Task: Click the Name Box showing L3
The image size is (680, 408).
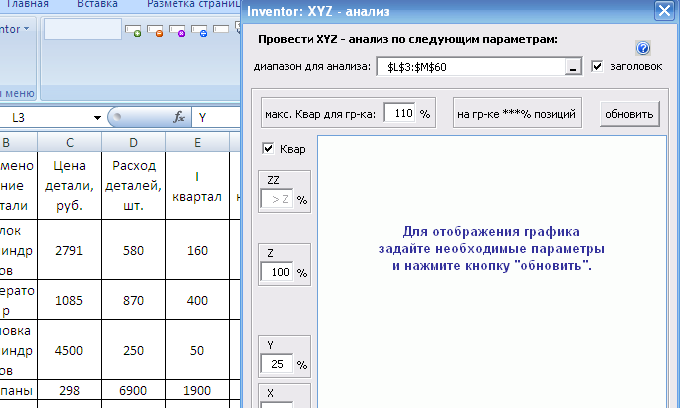Action: [x=46, y=118]
